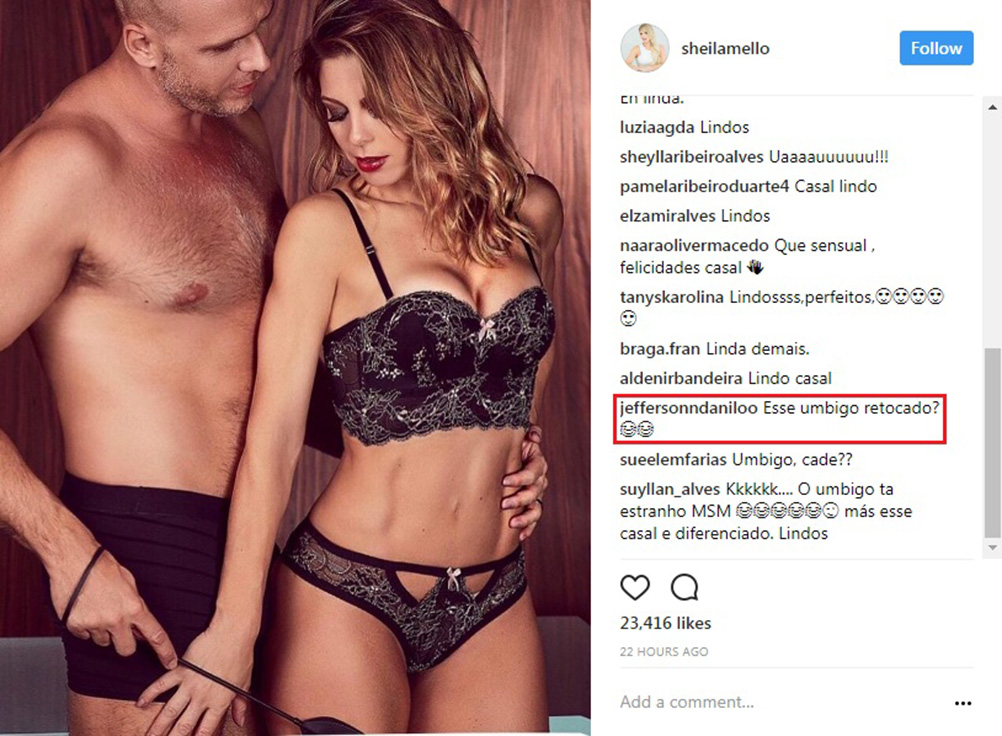Open sueelemfarias commenter profile
Viewport: 1002px width, 736px height.
coord(673,459)
